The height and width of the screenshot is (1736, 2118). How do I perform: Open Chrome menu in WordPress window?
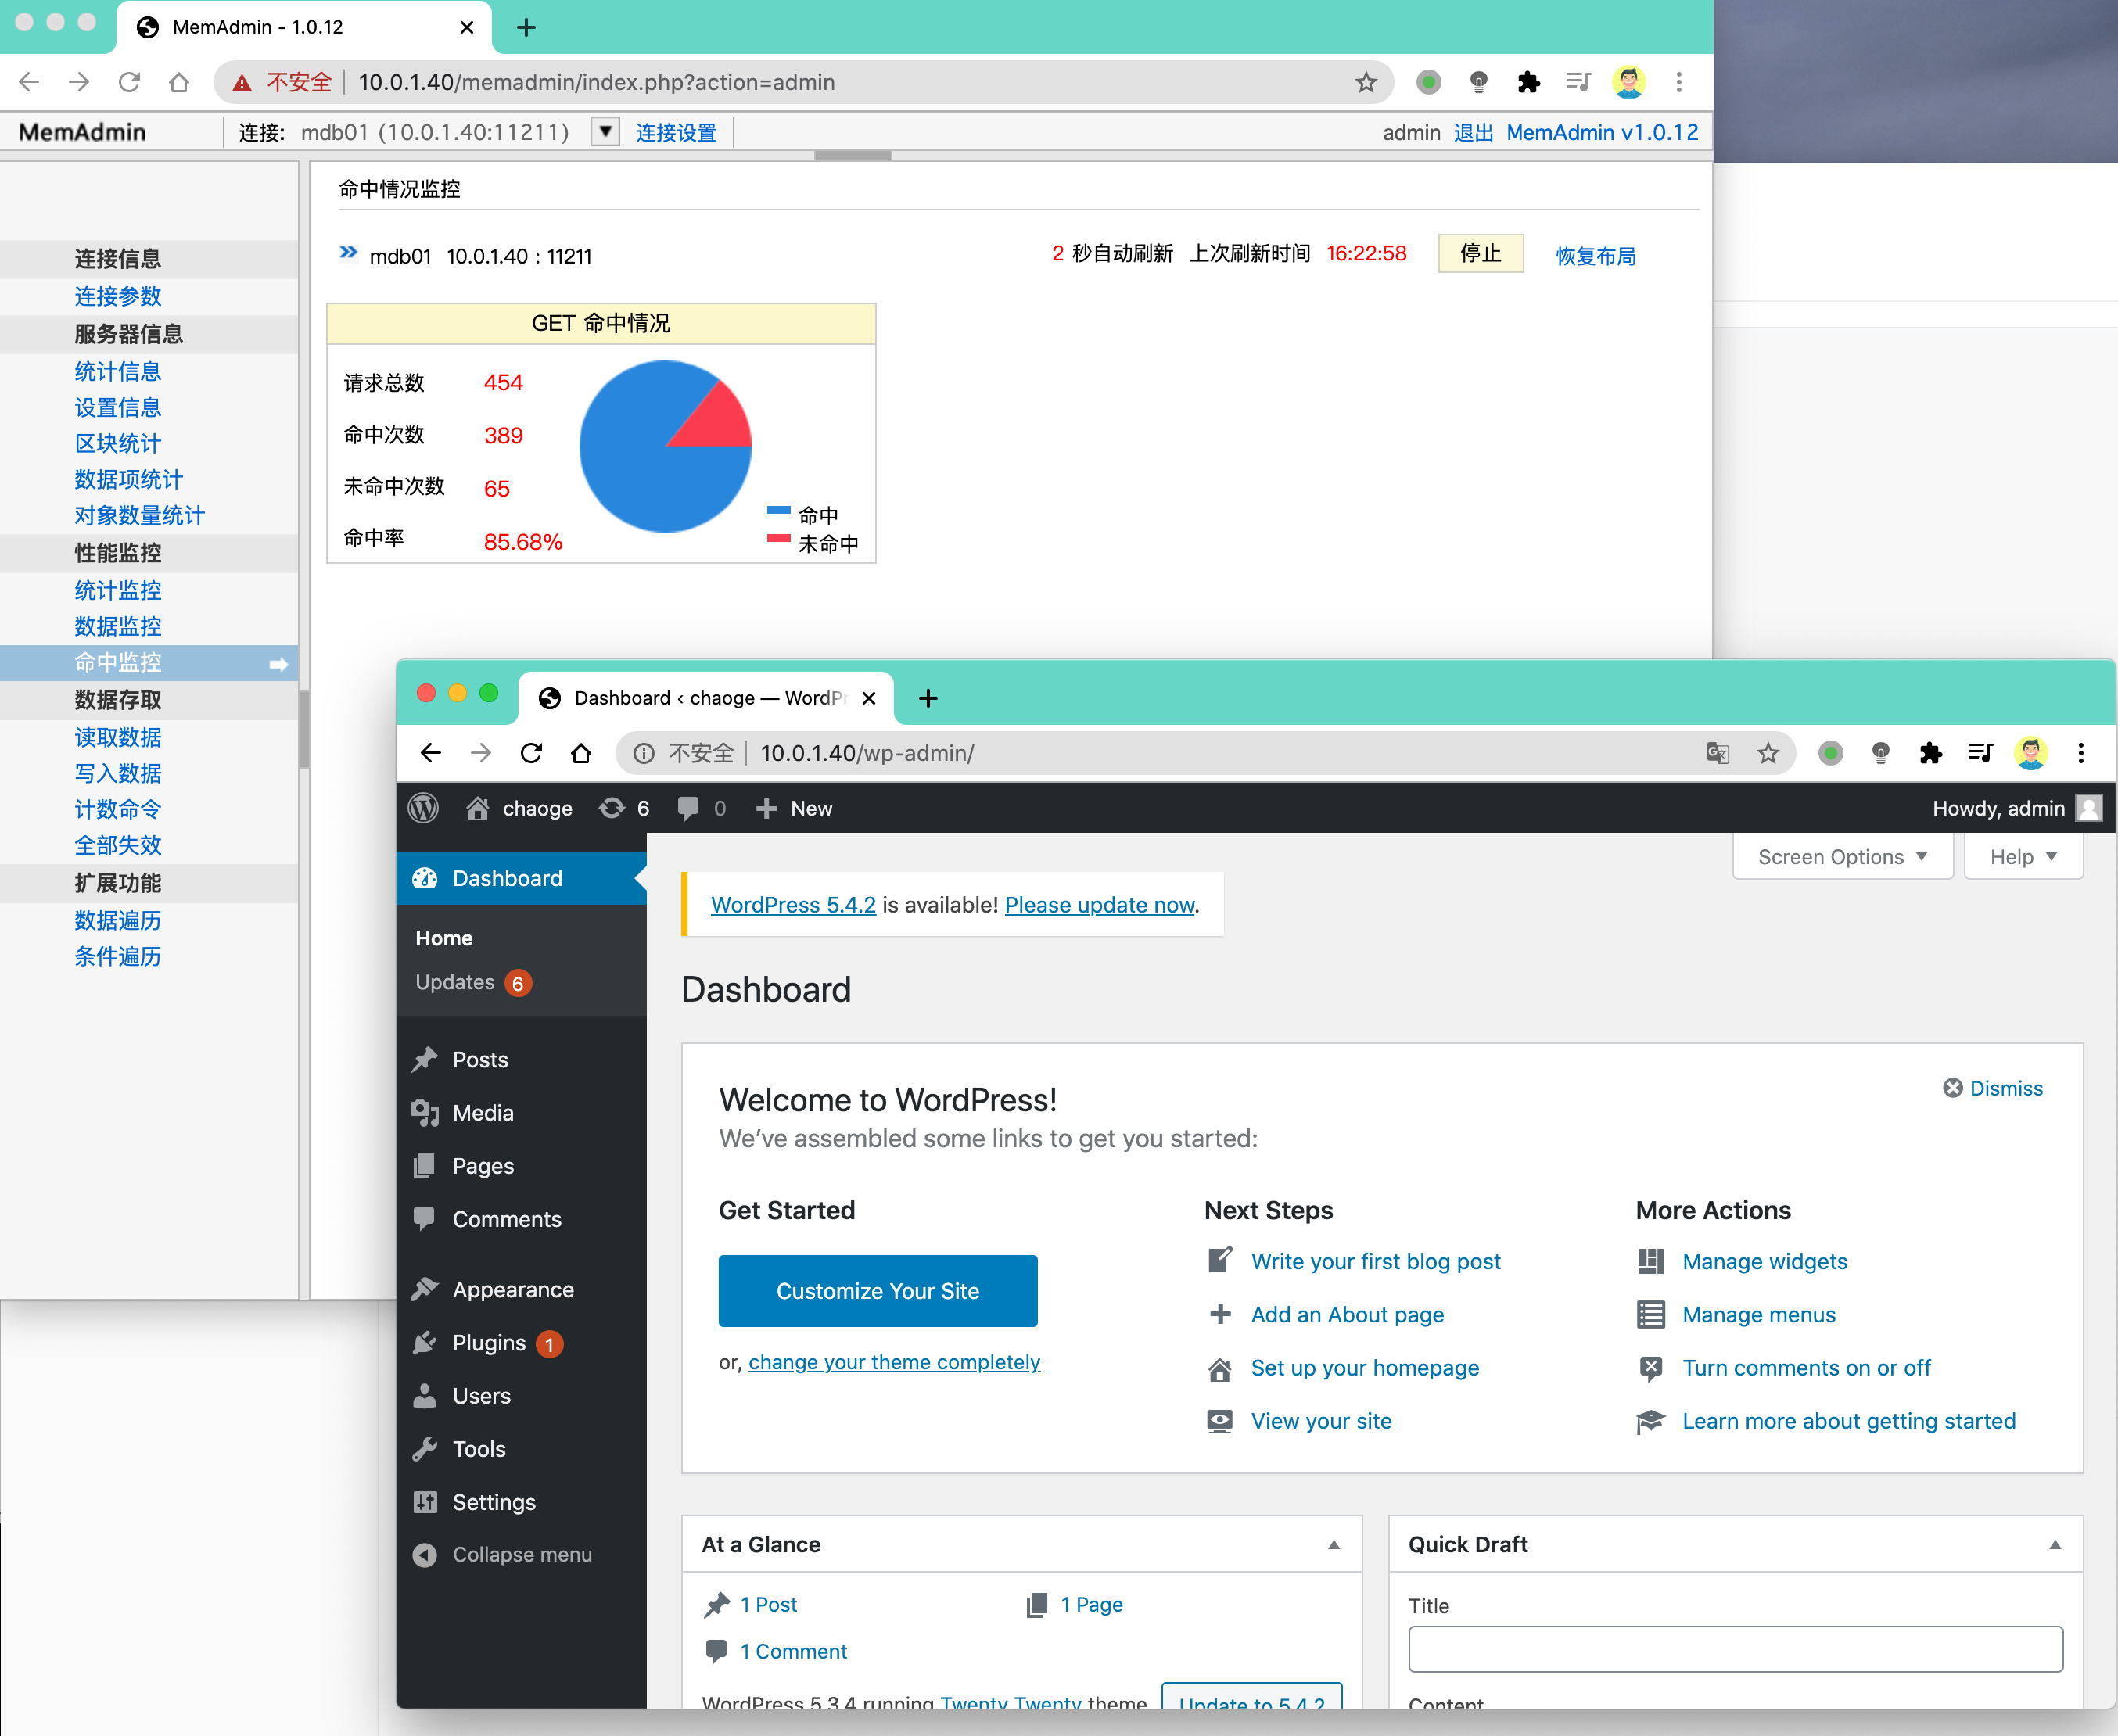[x=2081, y=753]
